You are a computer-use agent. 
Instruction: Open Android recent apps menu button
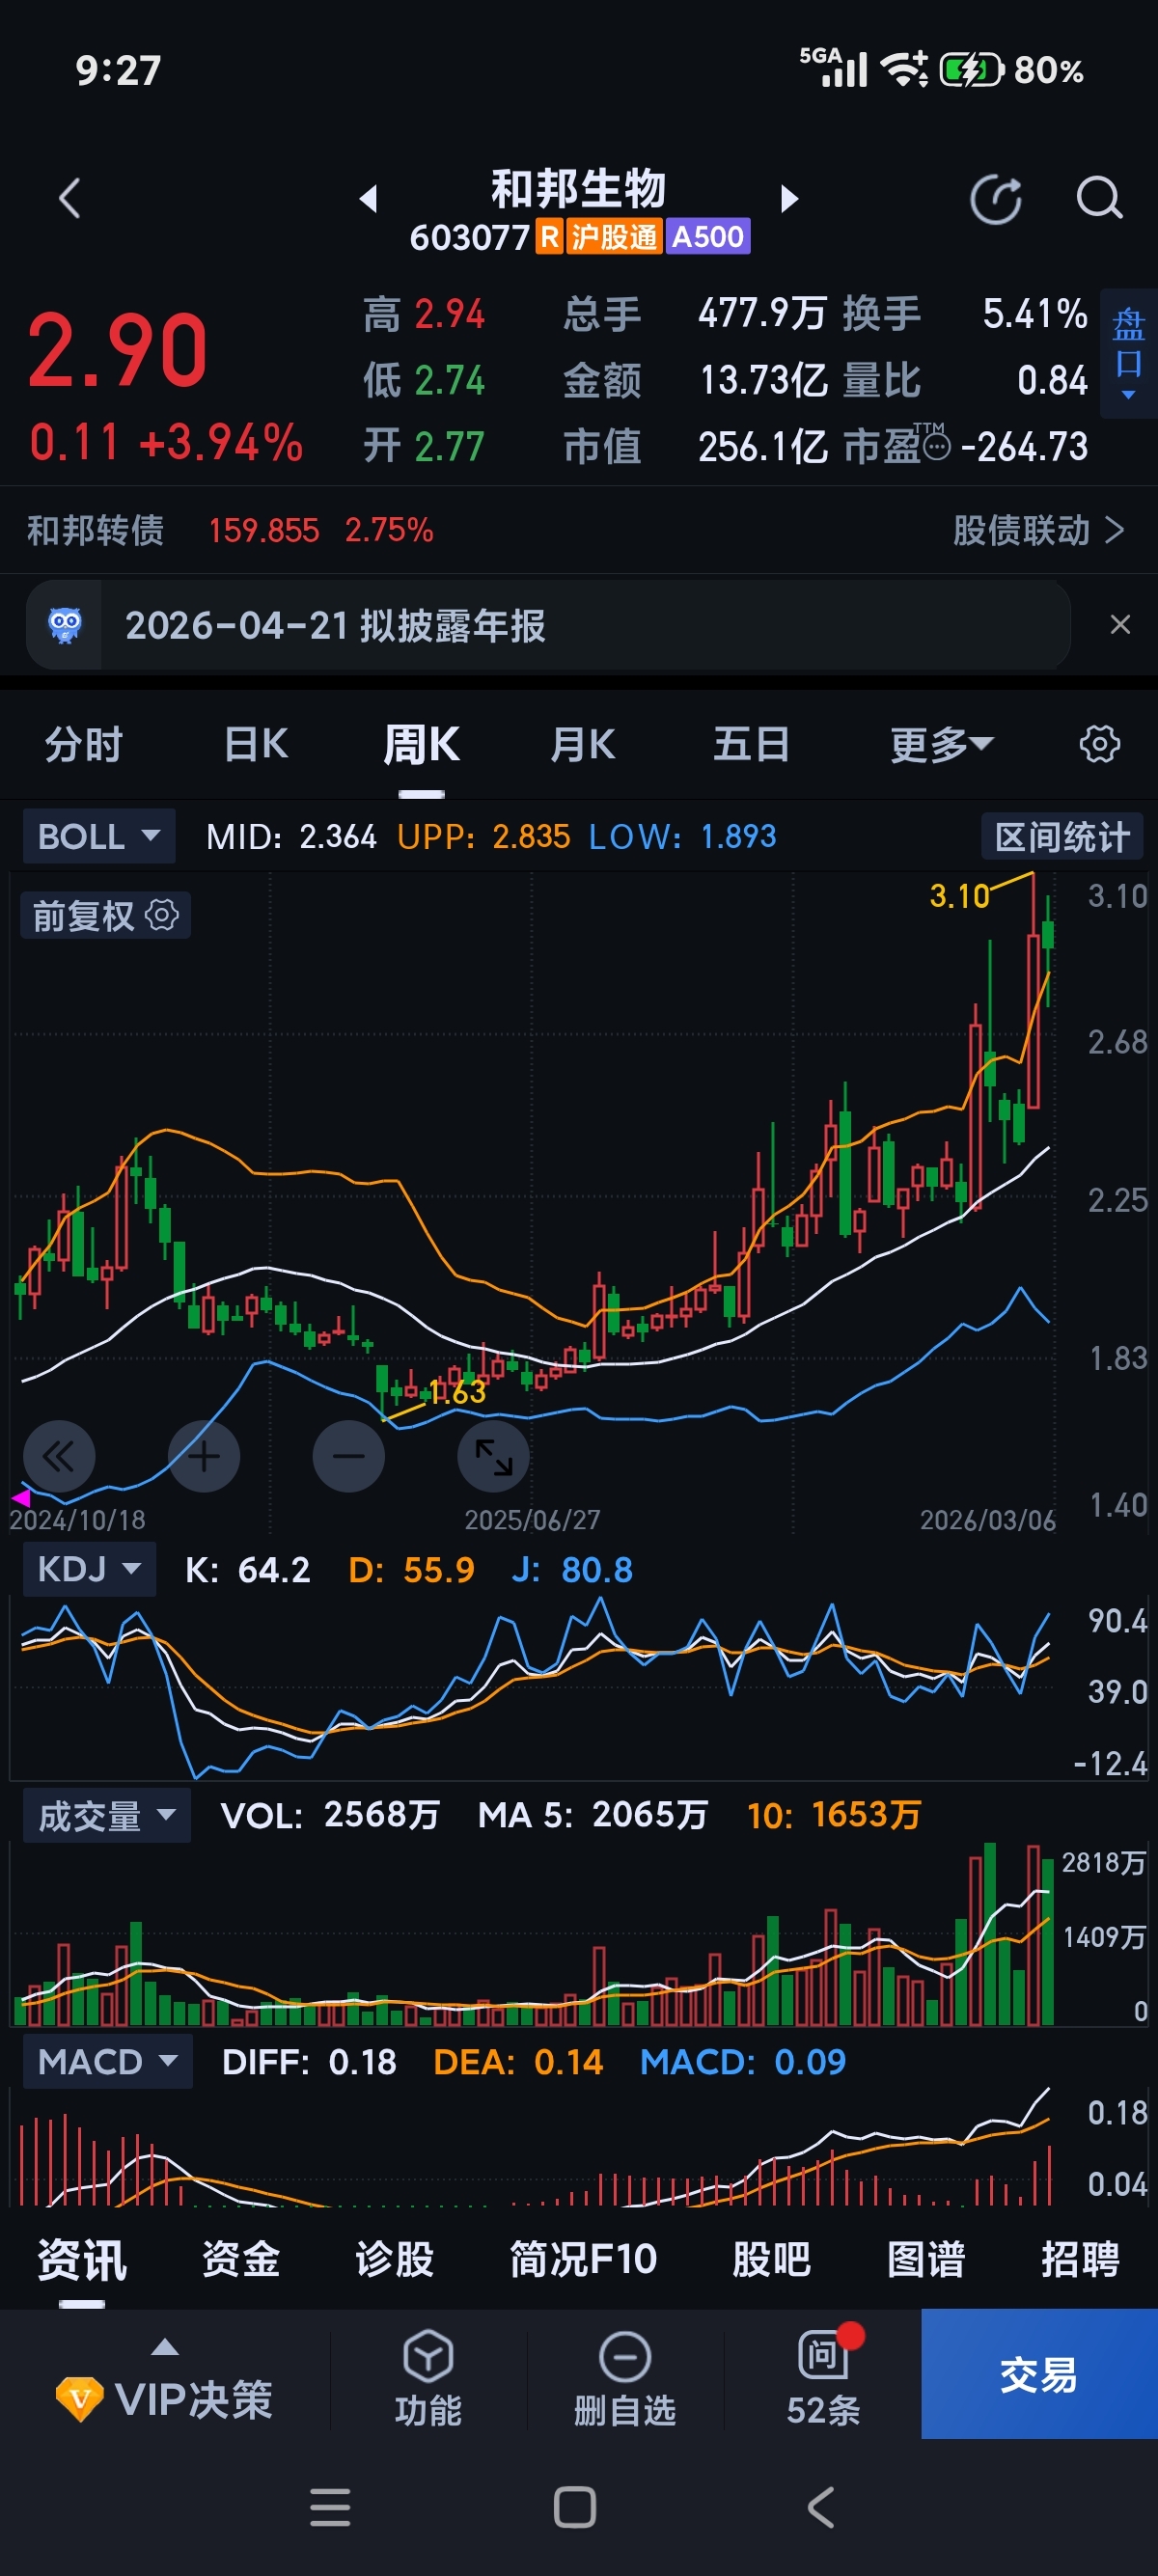pyautogui.click(x=330, y=2507)
